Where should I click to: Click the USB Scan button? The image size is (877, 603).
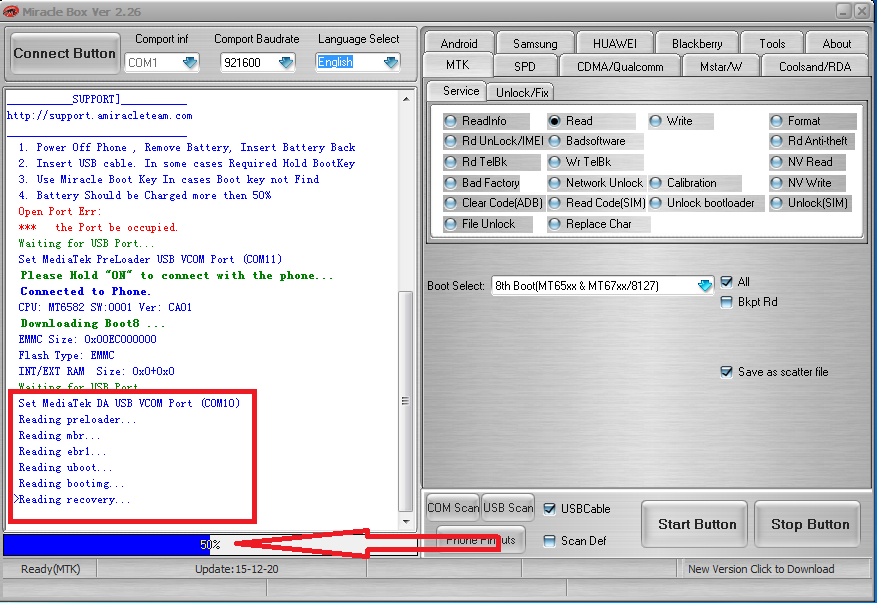click(x=508, y=507)
